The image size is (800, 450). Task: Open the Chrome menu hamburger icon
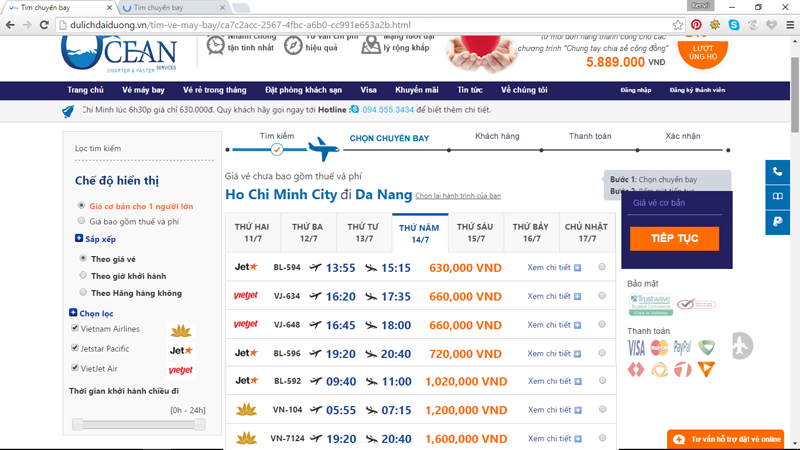pos(790,24)
